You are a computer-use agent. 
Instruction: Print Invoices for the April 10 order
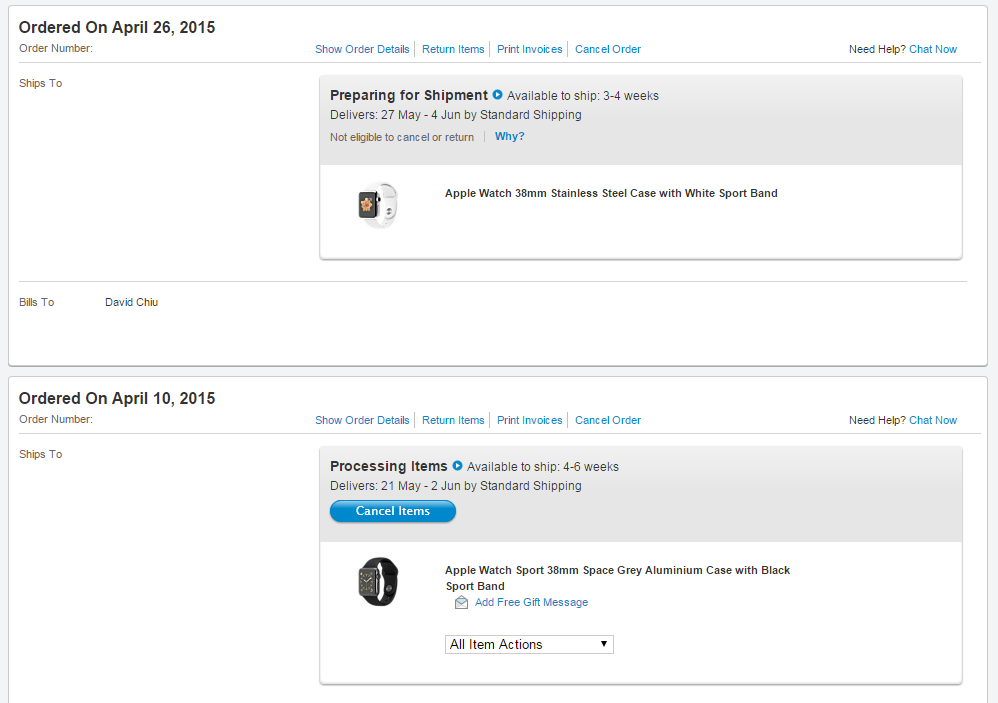pos(530,420)
